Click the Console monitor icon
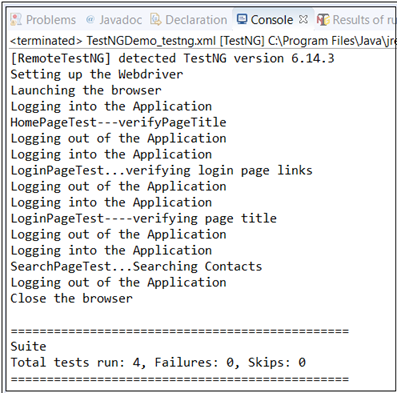The height and width of the screenshot is (393, 401). (x=242, y=19)
